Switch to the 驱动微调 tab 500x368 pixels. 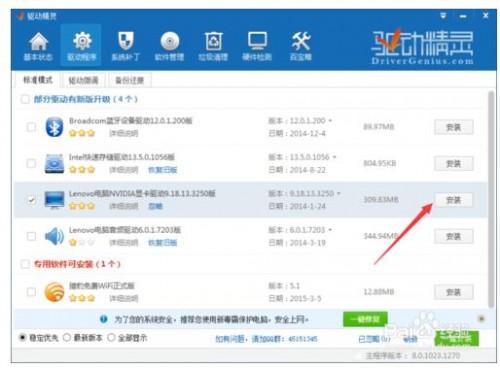pos(83,80)
